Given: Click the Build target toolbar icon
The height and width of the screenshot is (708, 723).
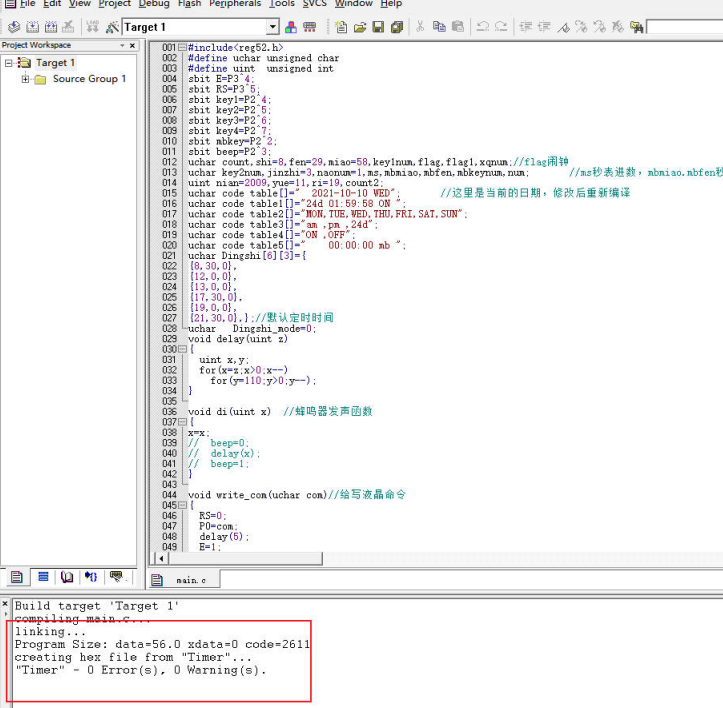Looking at the screenshot, I should [32, 27].
